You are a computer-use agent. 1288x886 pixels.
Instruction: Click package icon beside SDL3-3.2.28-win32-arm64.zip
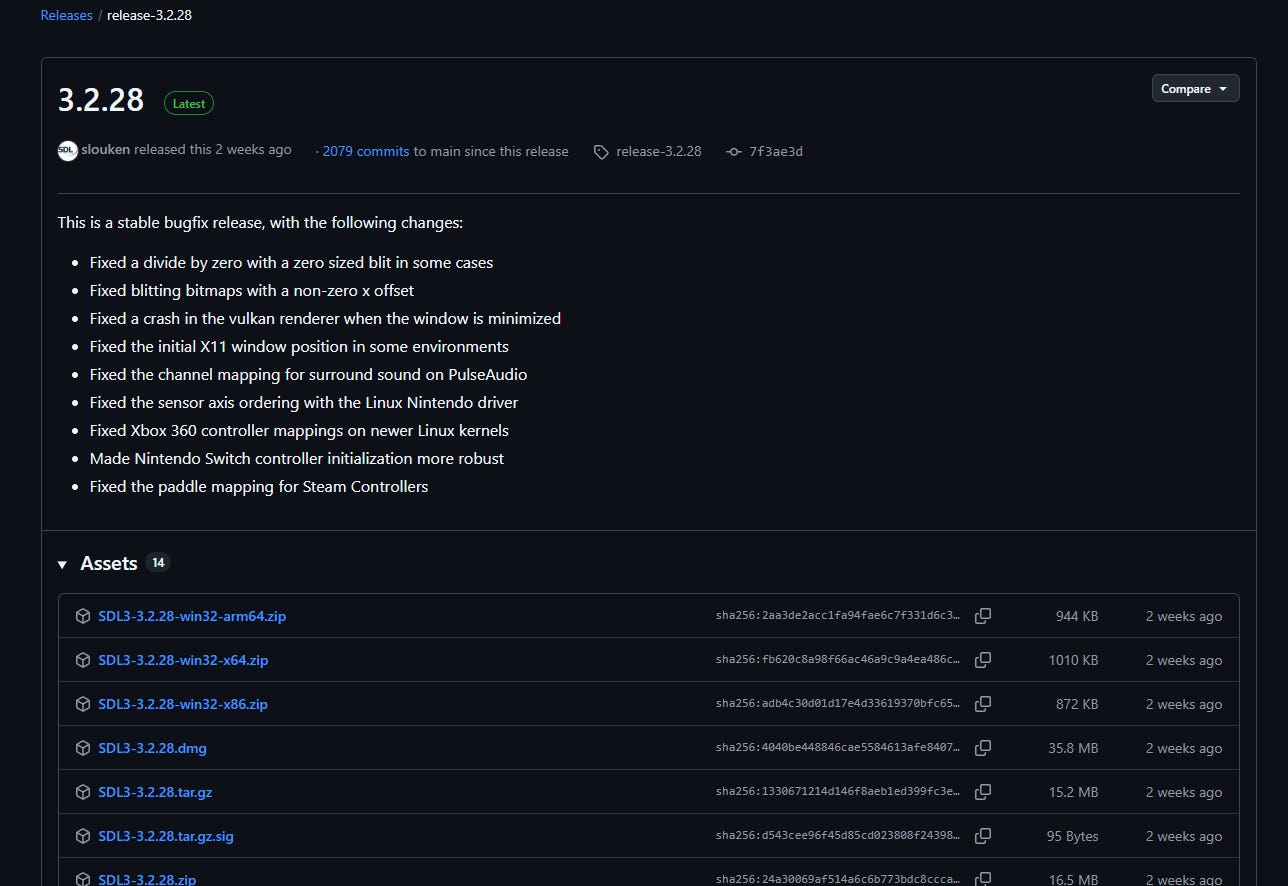click(x=83, y=616)
